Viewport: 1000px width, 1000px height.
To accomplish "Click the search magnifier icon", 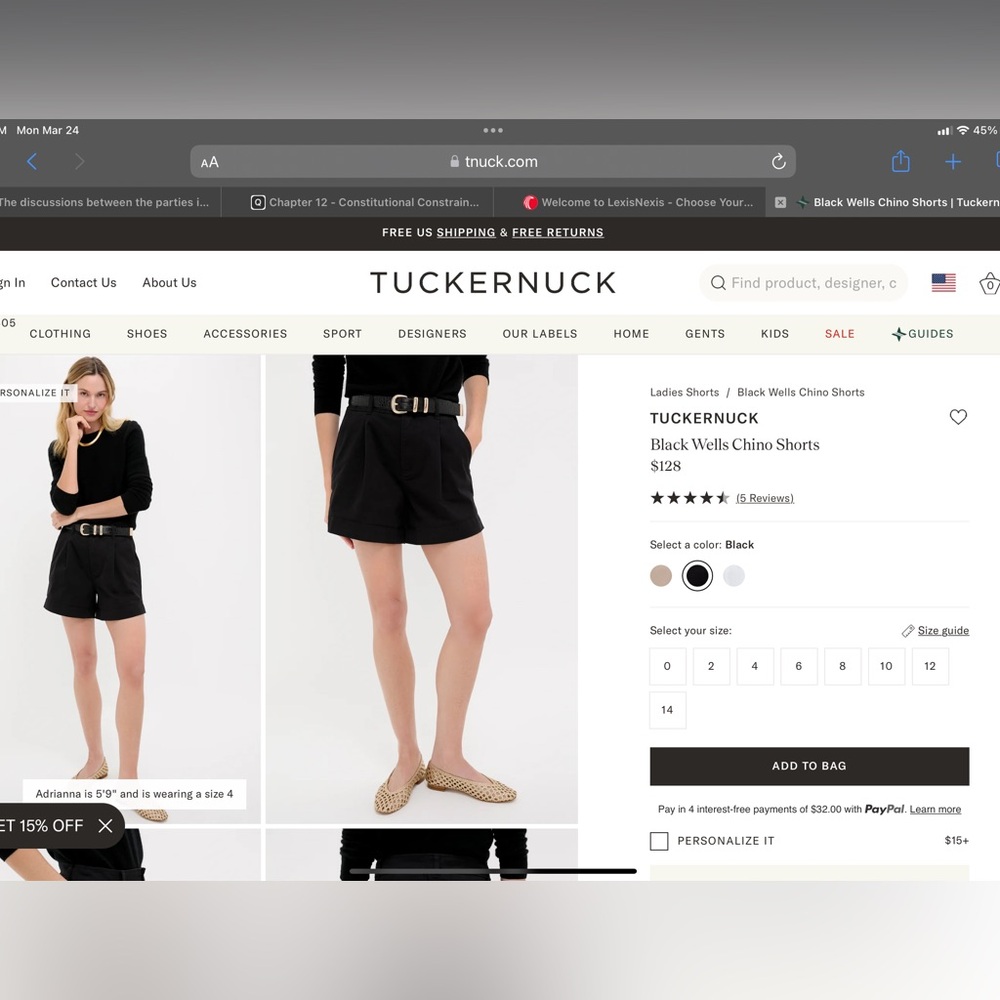I will click(718, 283).
